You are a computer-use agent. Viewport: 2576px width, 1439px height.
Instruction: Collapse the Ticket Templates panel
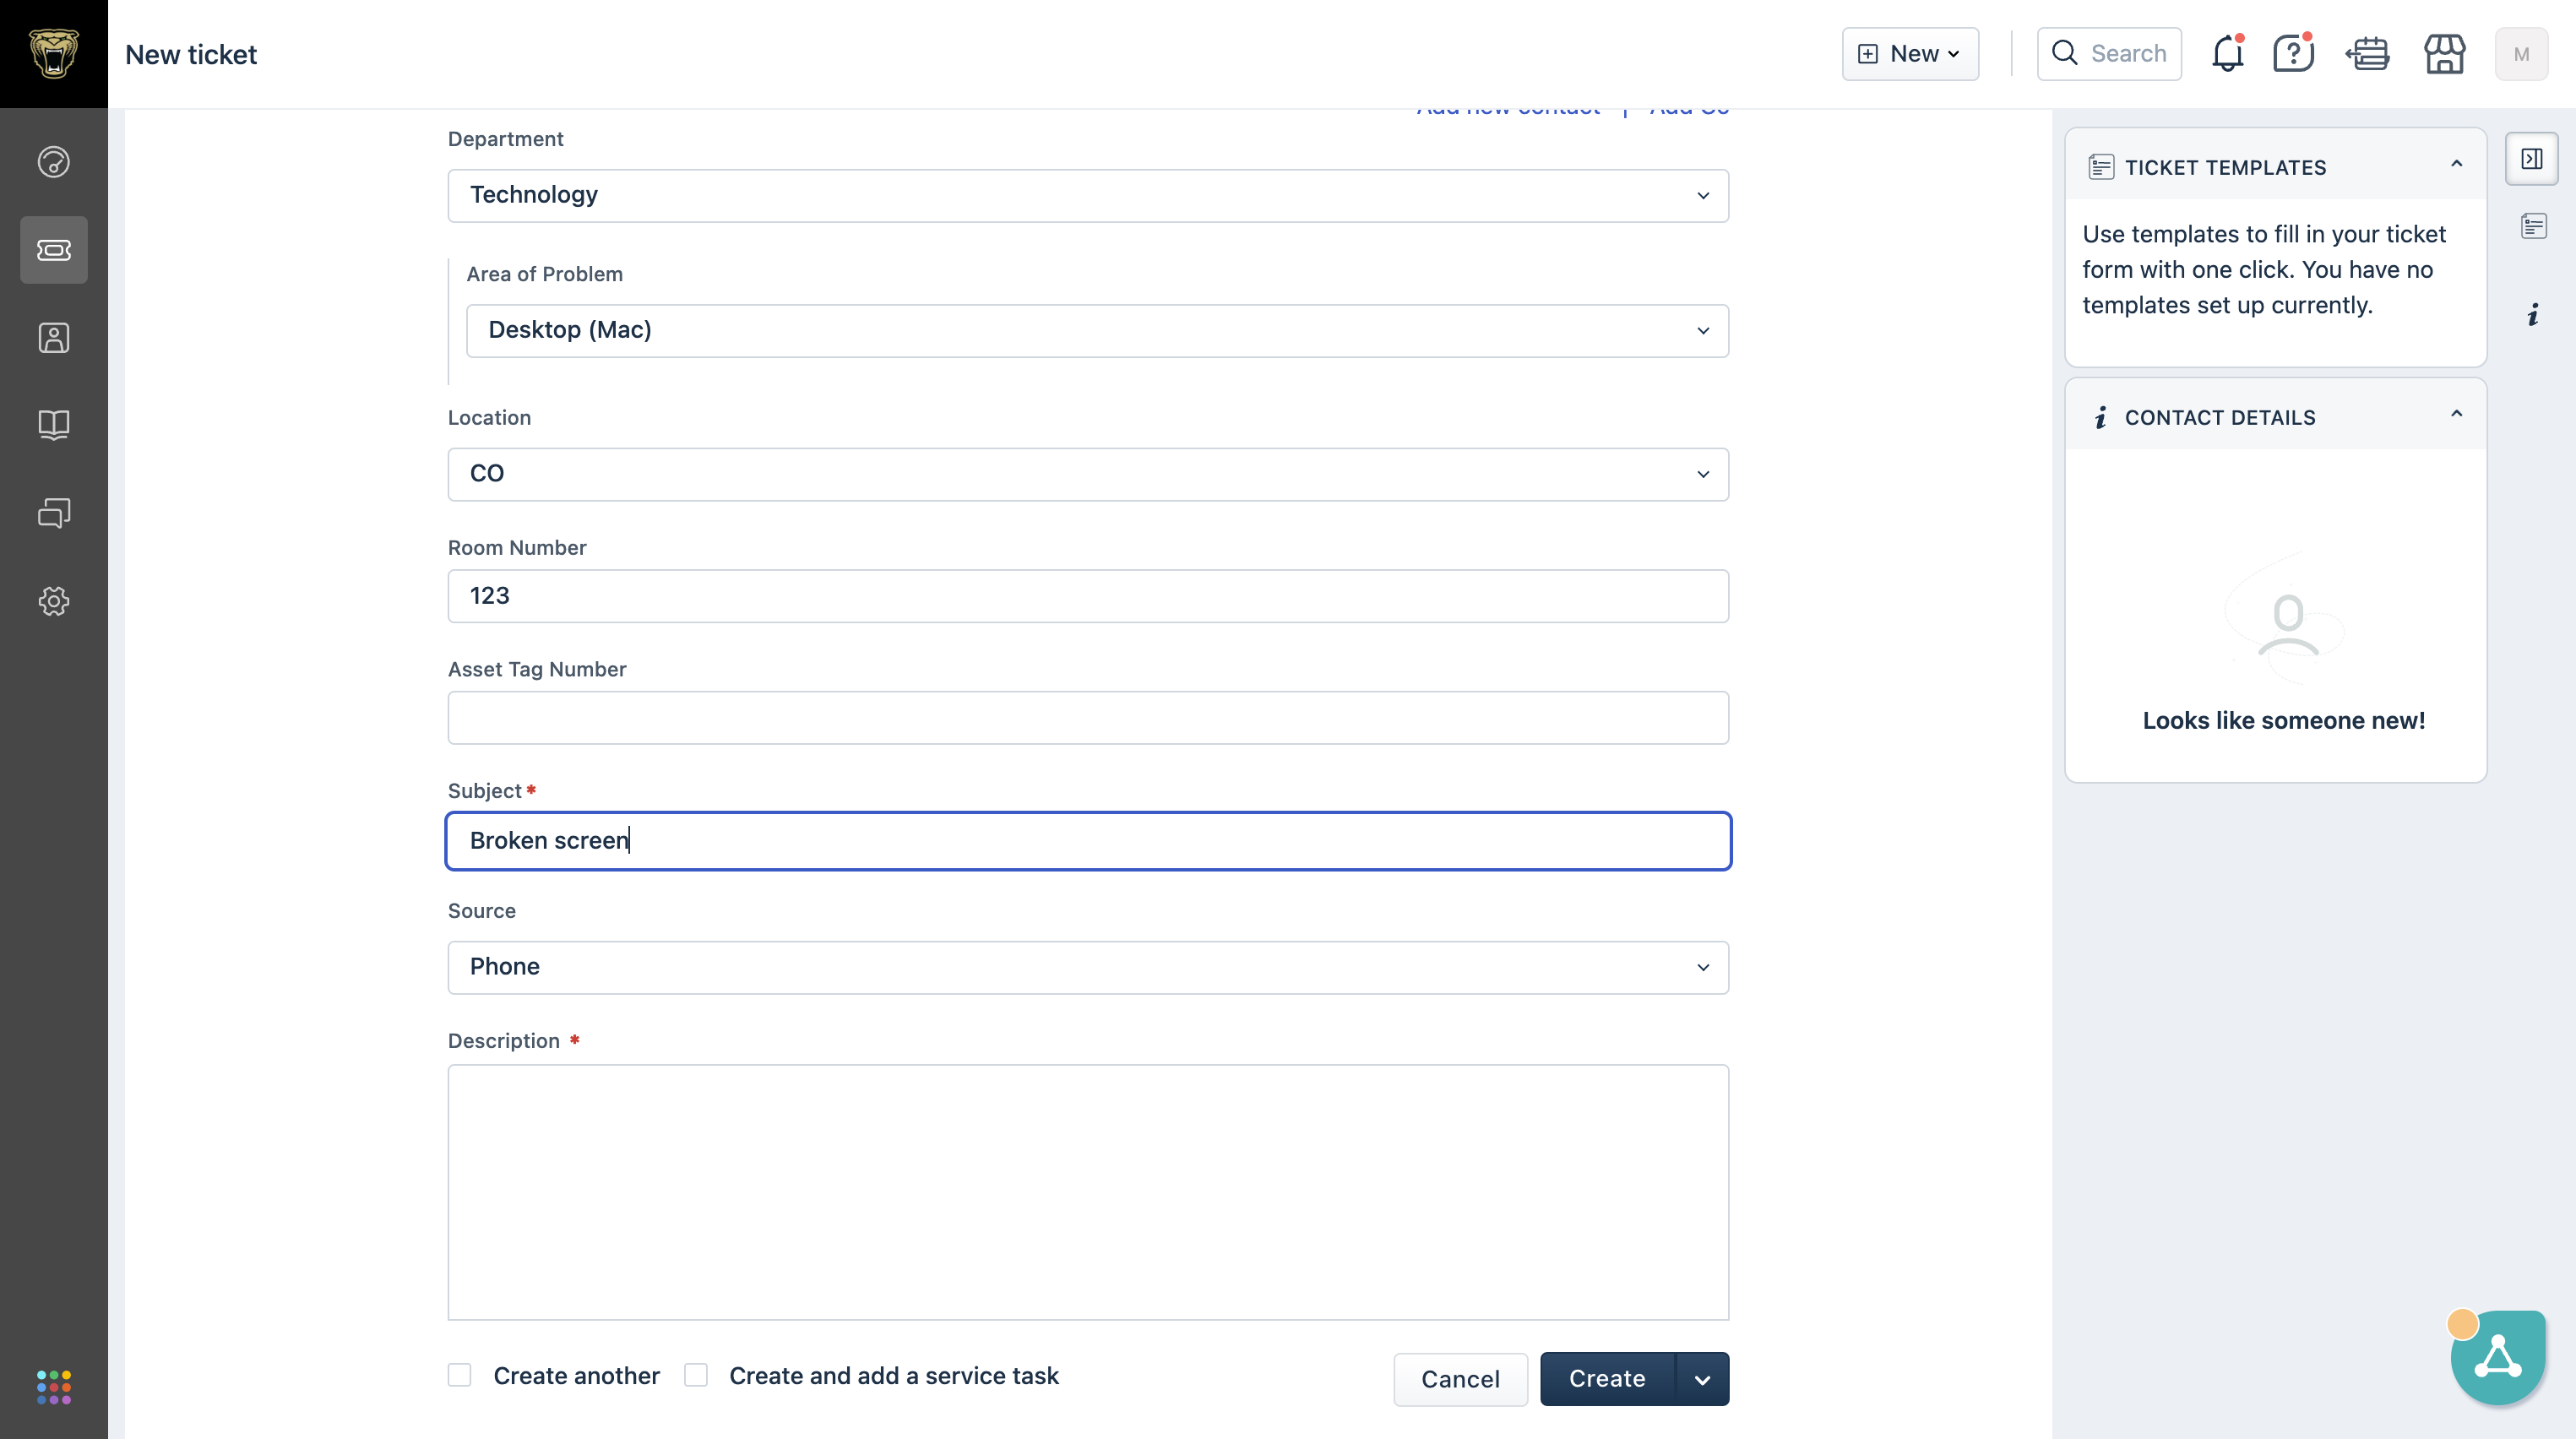click(x=2457, y=164)
